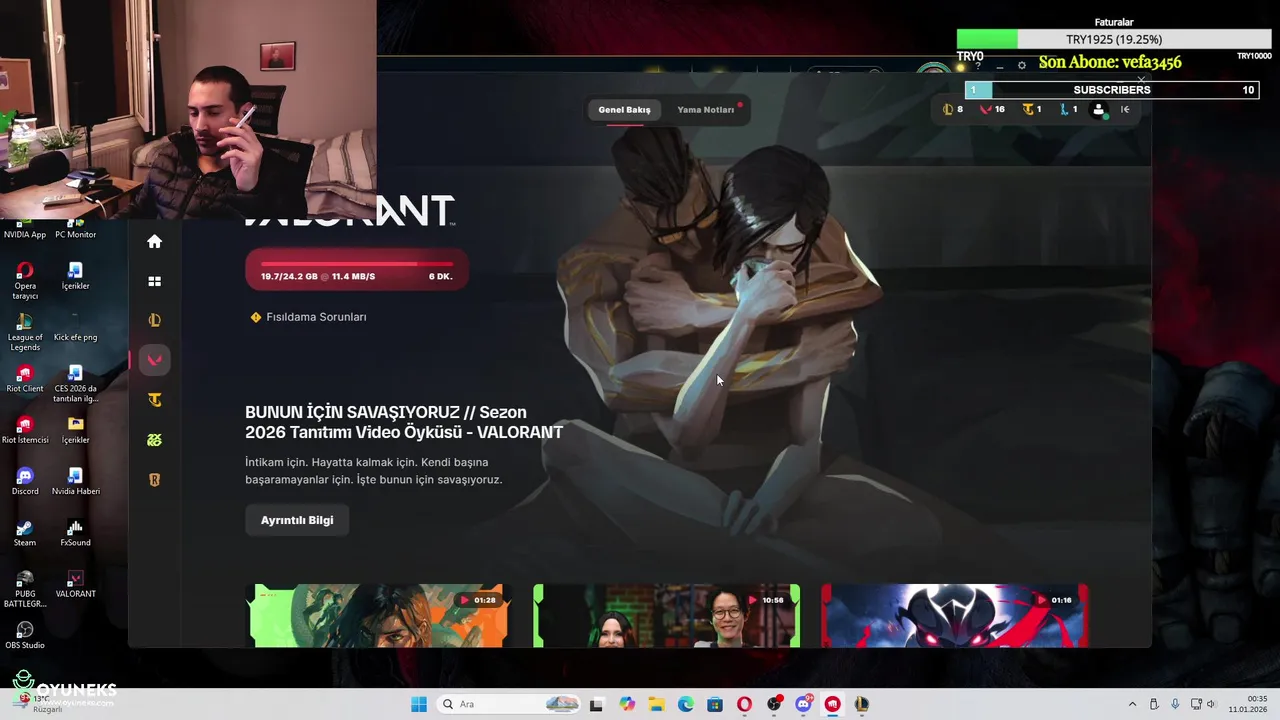Click the Ayrıntılı Bilgi button
The width and height of the screenshot is (1280, 720).
[x=297, y=520]
